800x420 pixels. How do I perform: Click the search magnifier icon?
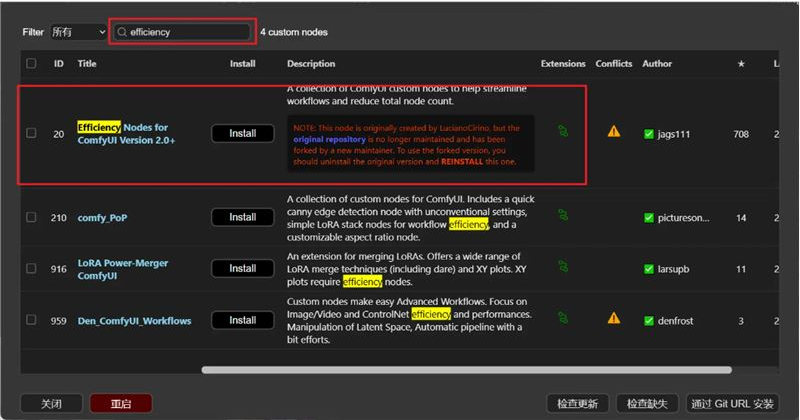point(122,32)
